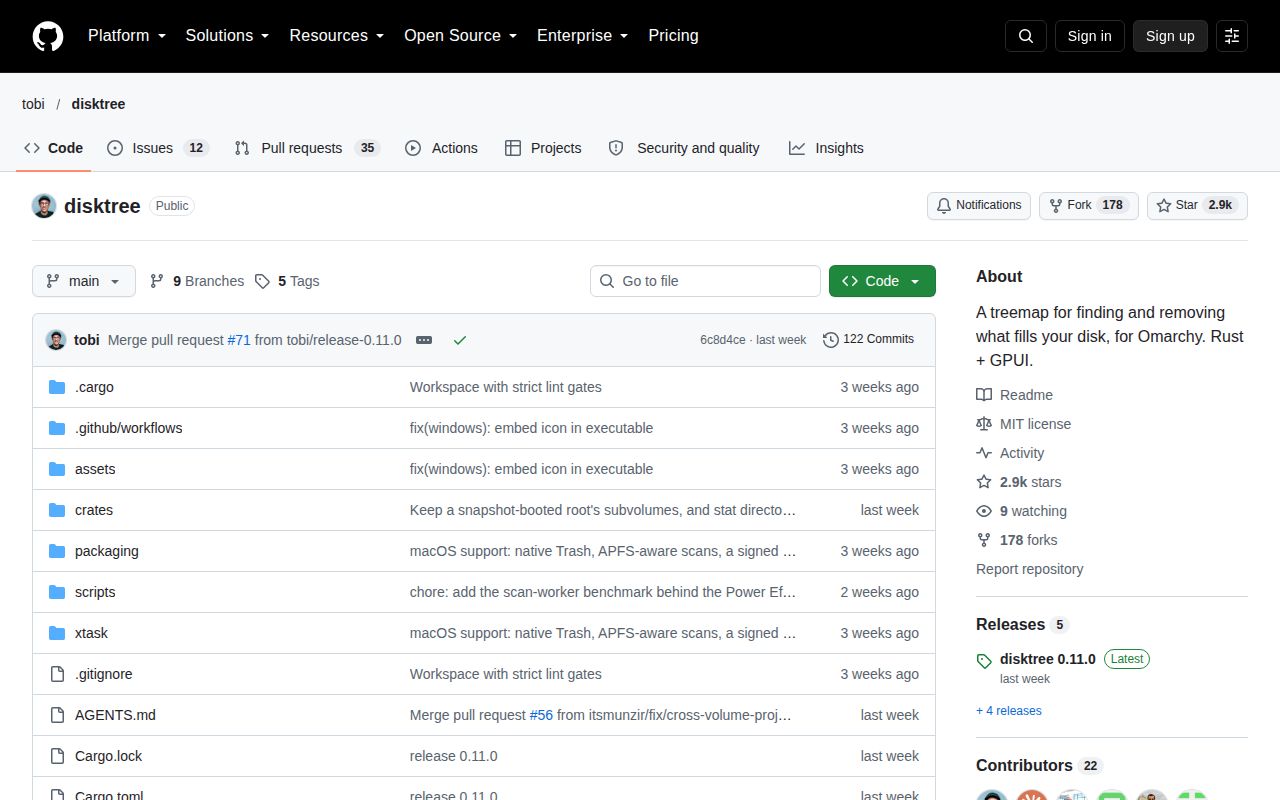The image size is (1280, 800).
Task: Click the folder icon for .github/workflows
Action: coord(57,428)
